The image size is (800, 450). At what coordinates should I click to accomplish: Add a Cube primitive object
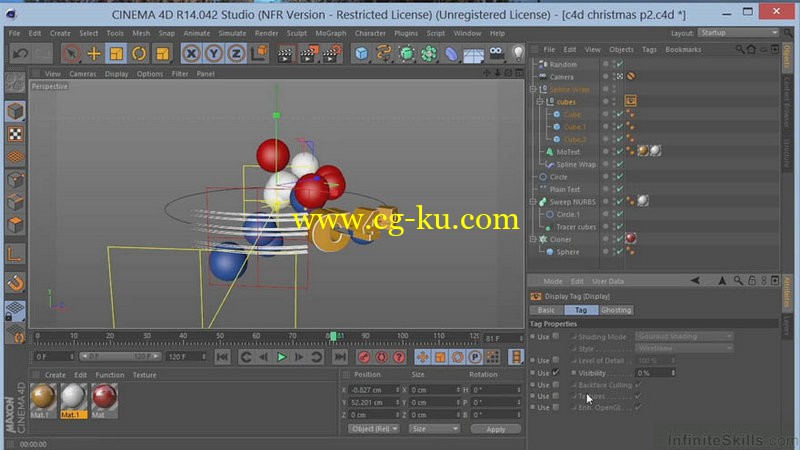pos(361,53)
